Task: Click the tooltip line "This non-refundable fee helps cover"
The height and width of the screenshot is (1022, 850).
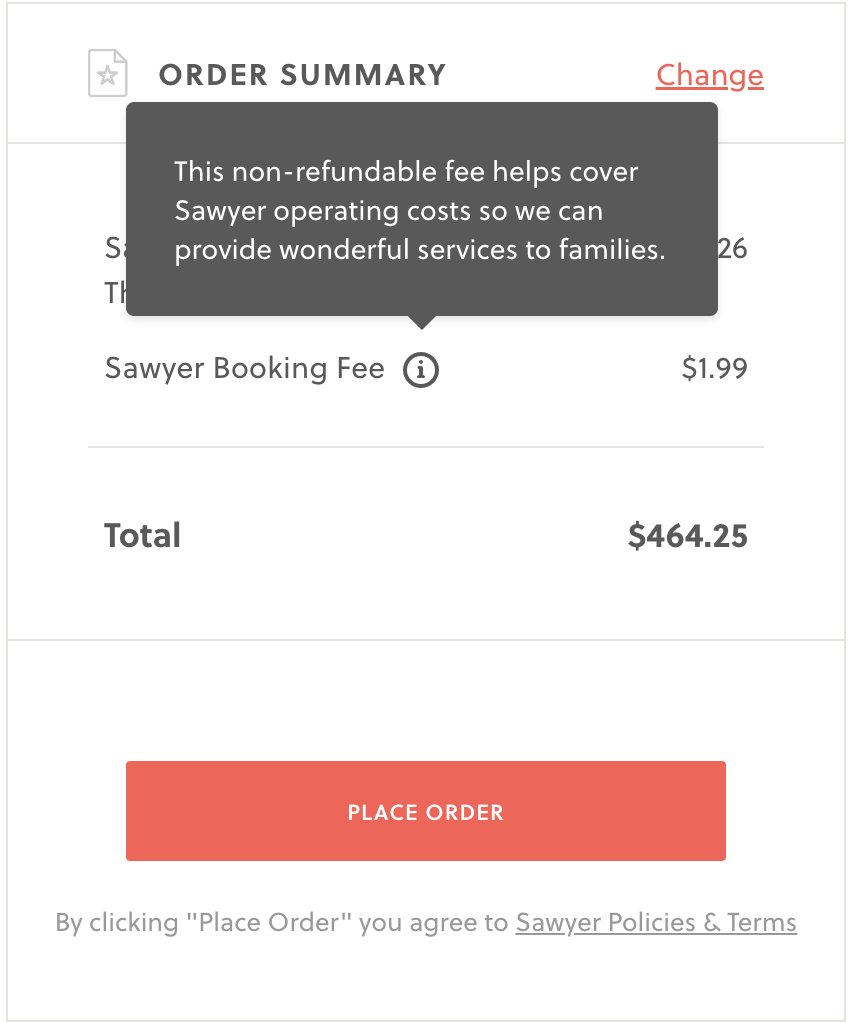Action: pos(406,172)
